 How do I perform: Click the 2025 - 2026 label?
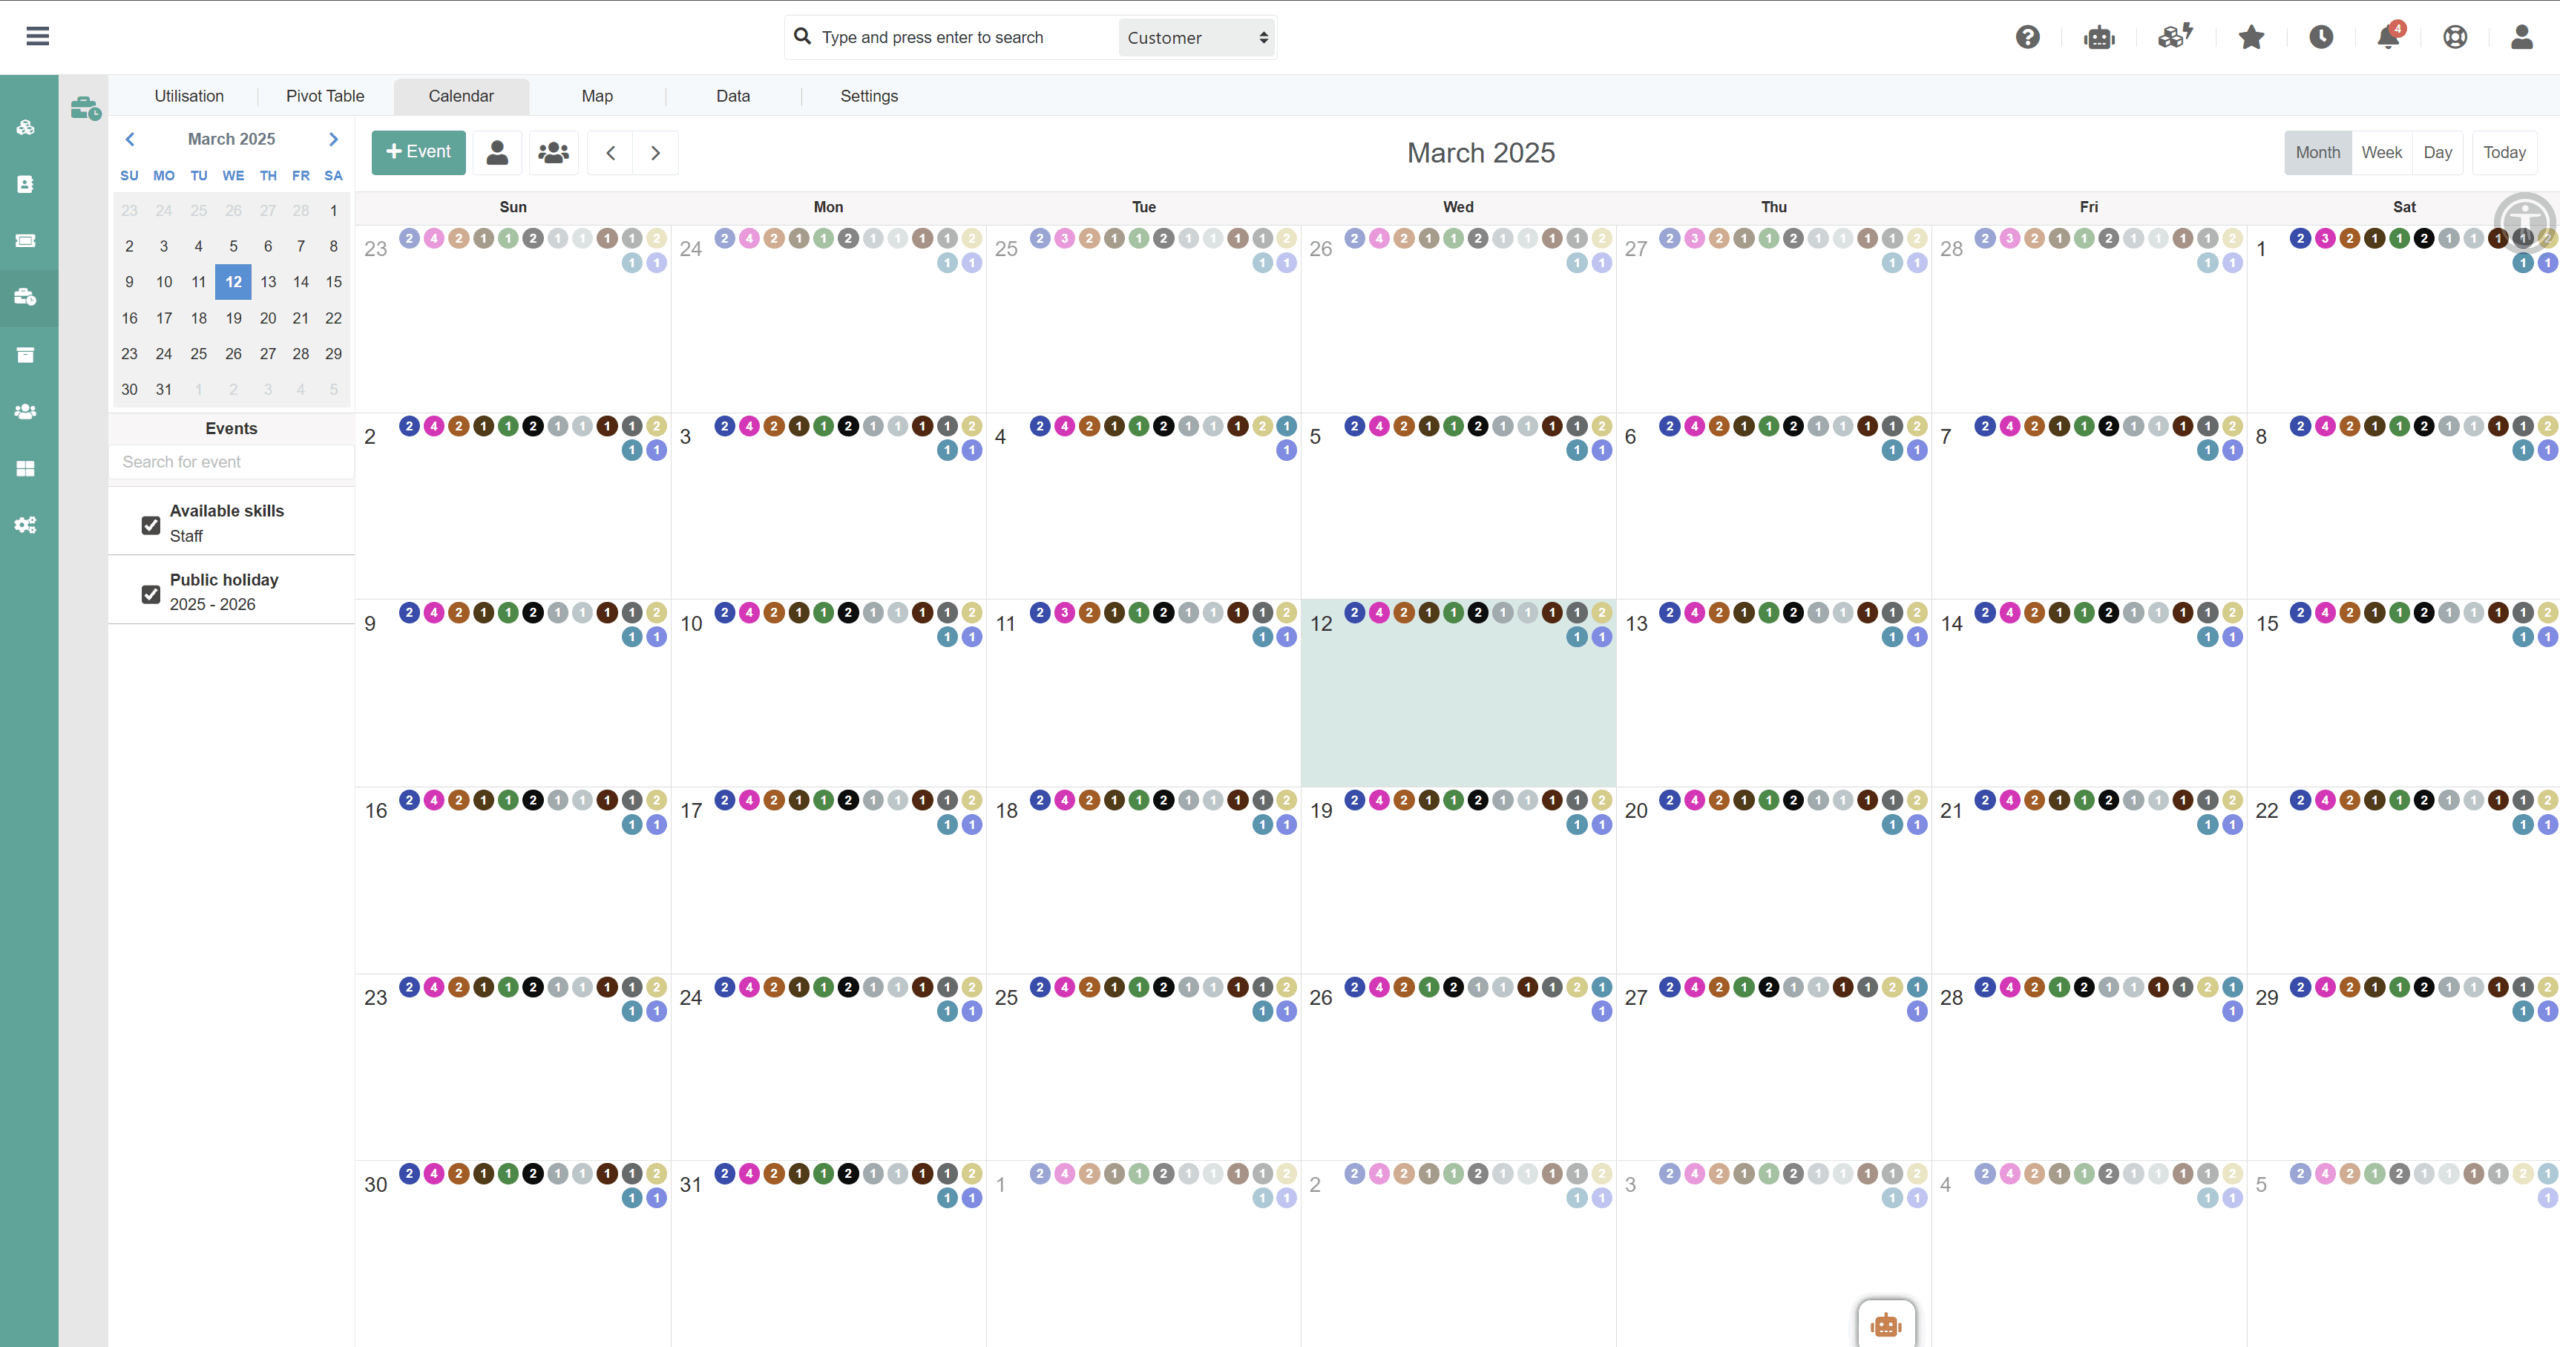(213, 604)
